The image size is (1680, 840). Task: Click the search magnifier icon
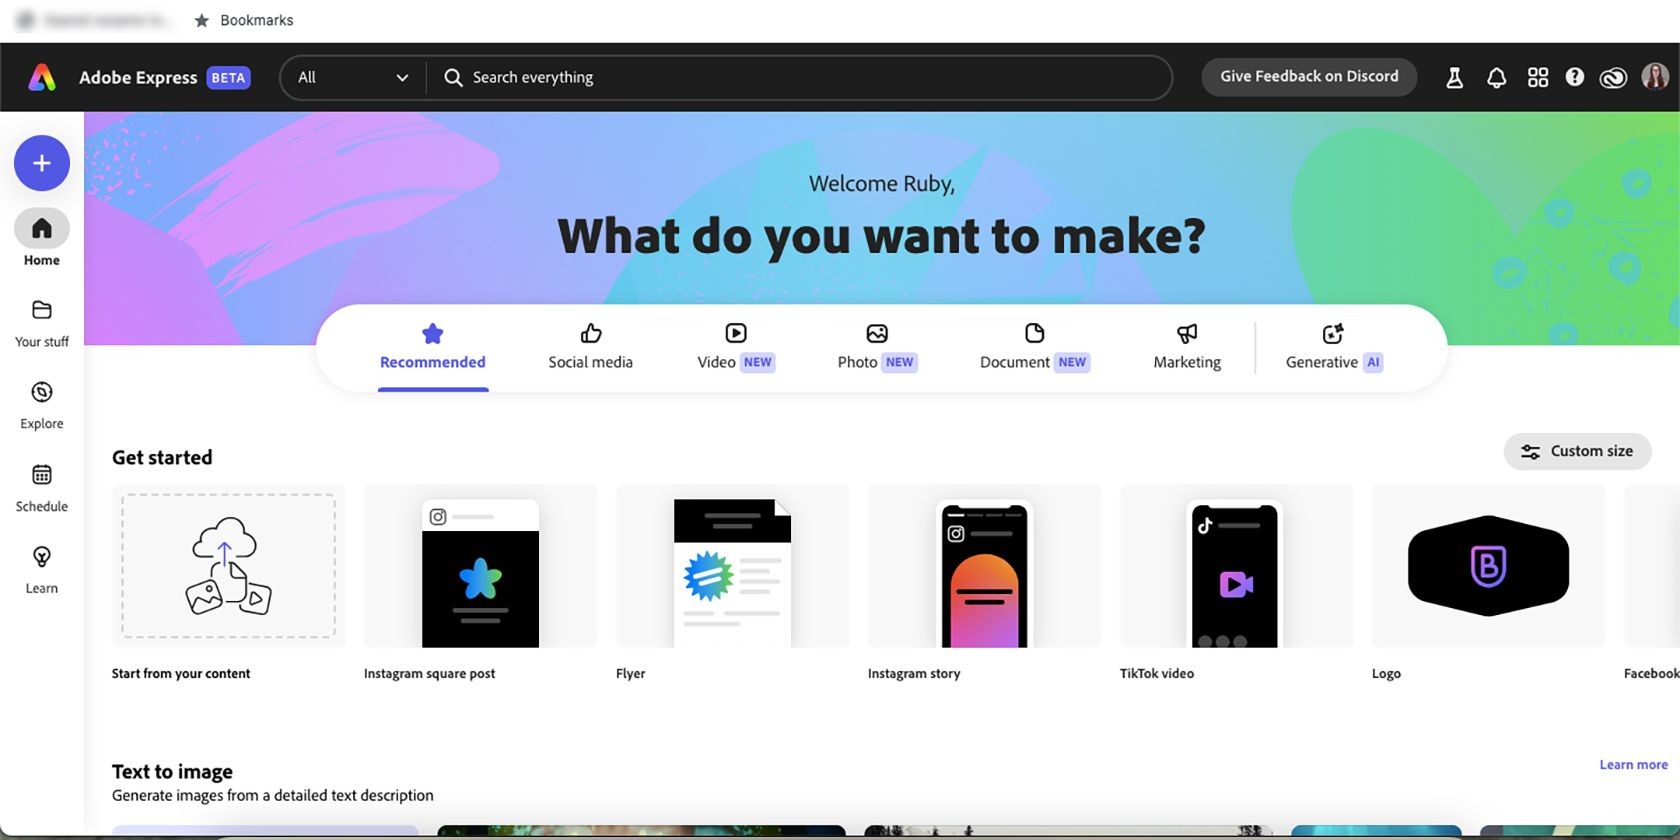click(x=453, y=77)
